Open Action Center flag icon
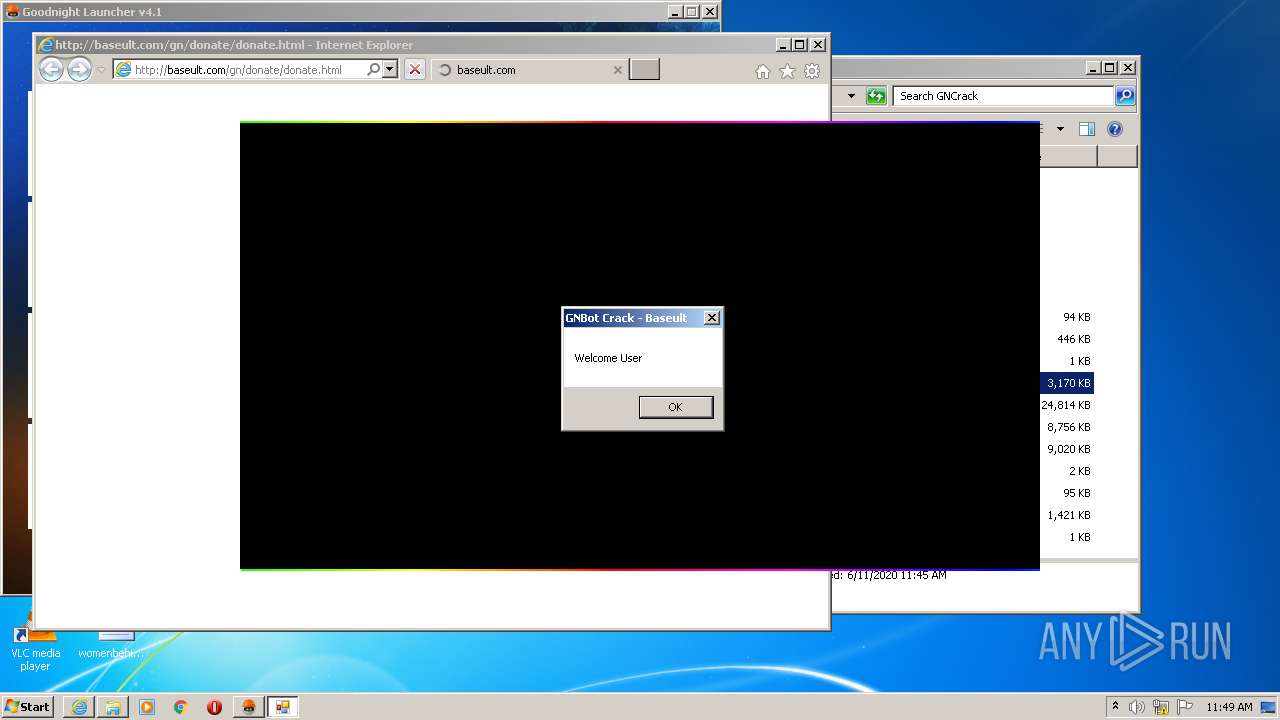The height and width of the screenshot is (720, 1280). [1185, 707]
